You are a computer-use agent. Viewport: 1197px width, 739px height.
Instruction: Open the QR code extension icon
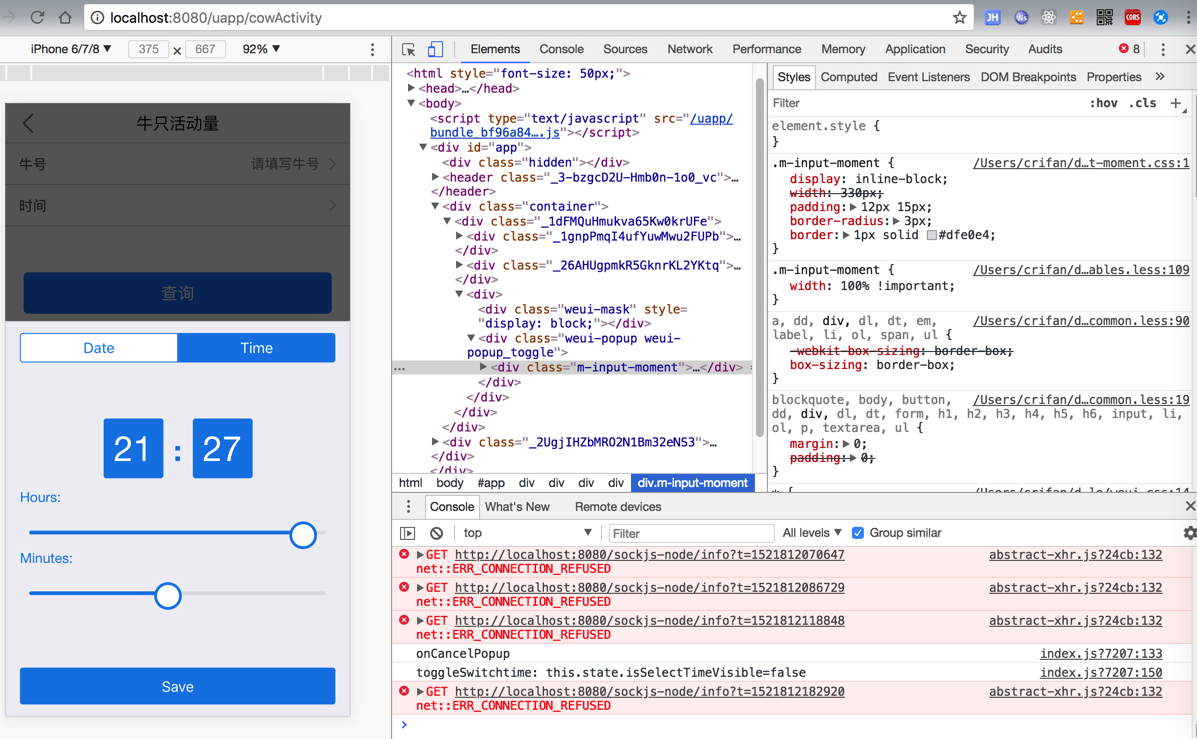1105,18
